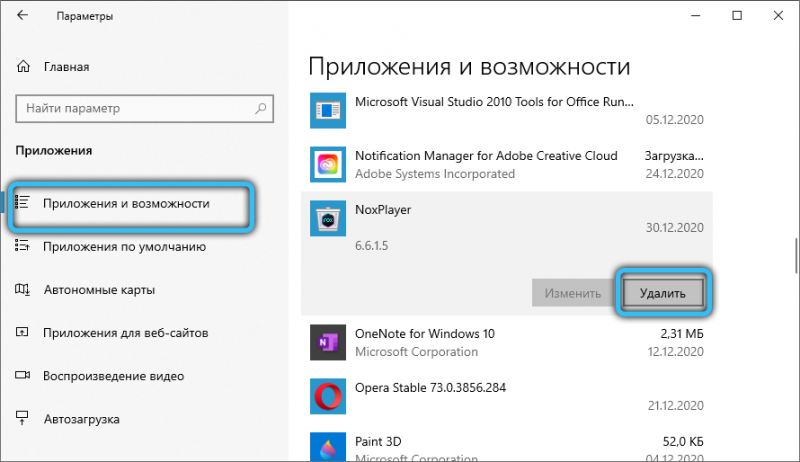Click the NoxPlayer app icon
Image resolution: width=800 pixels, height=462 pixels.
point(328,219)
